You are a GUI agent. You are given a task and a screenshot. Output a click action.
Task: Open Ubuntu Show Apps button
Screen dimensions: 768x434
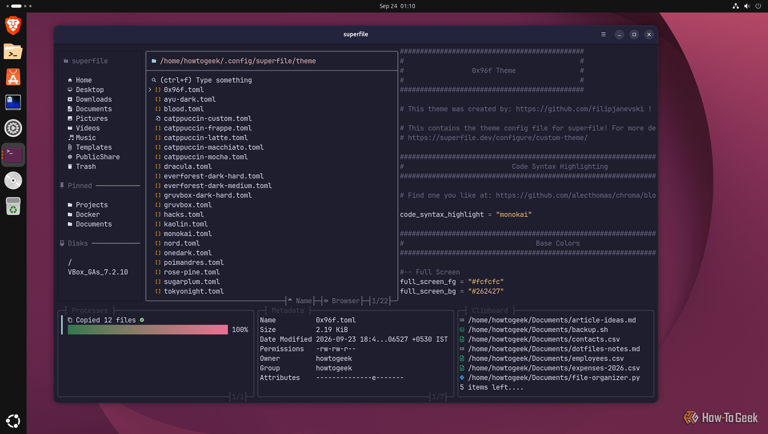click(13, 421)
